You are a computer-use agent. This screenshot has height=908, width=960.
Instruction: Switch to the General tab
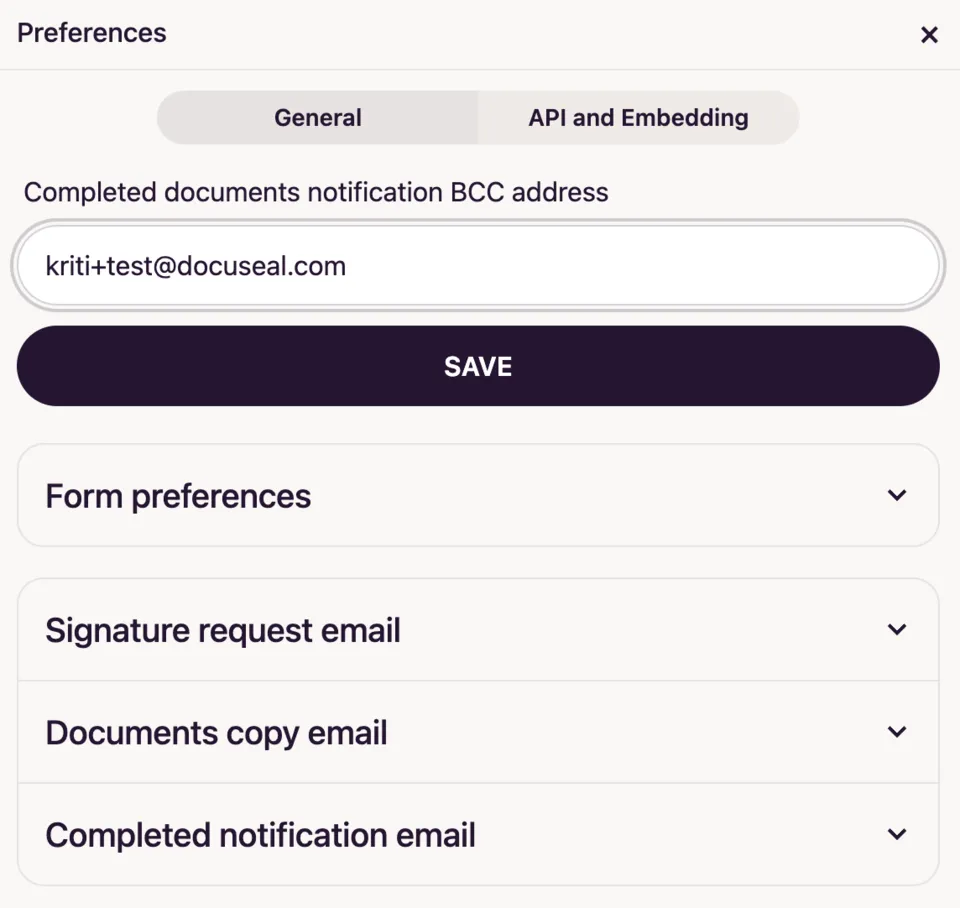pyautogui.click(x=318, y=118)
